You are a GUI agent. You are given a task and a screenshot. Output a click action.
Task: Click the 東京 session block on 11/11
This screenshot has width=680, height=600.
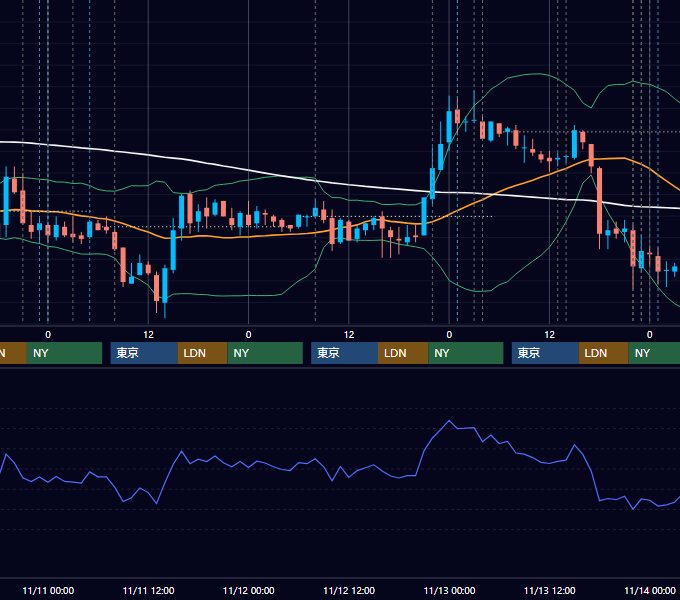pyautogui.click(x=144, y=353)
